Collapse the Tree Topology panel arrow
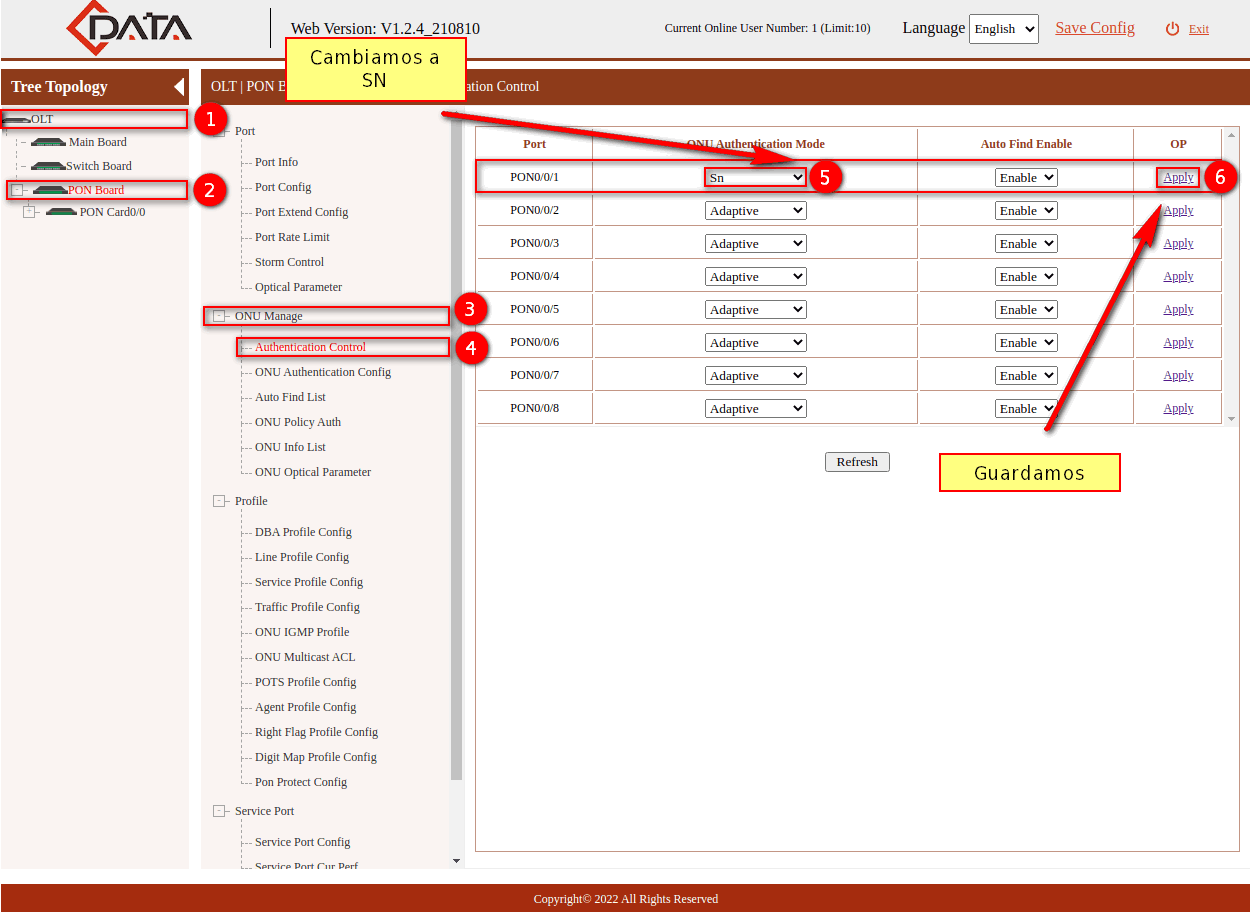Image resolution: width=1250 pixels, height=912 pixels. (x=179, y=87)
